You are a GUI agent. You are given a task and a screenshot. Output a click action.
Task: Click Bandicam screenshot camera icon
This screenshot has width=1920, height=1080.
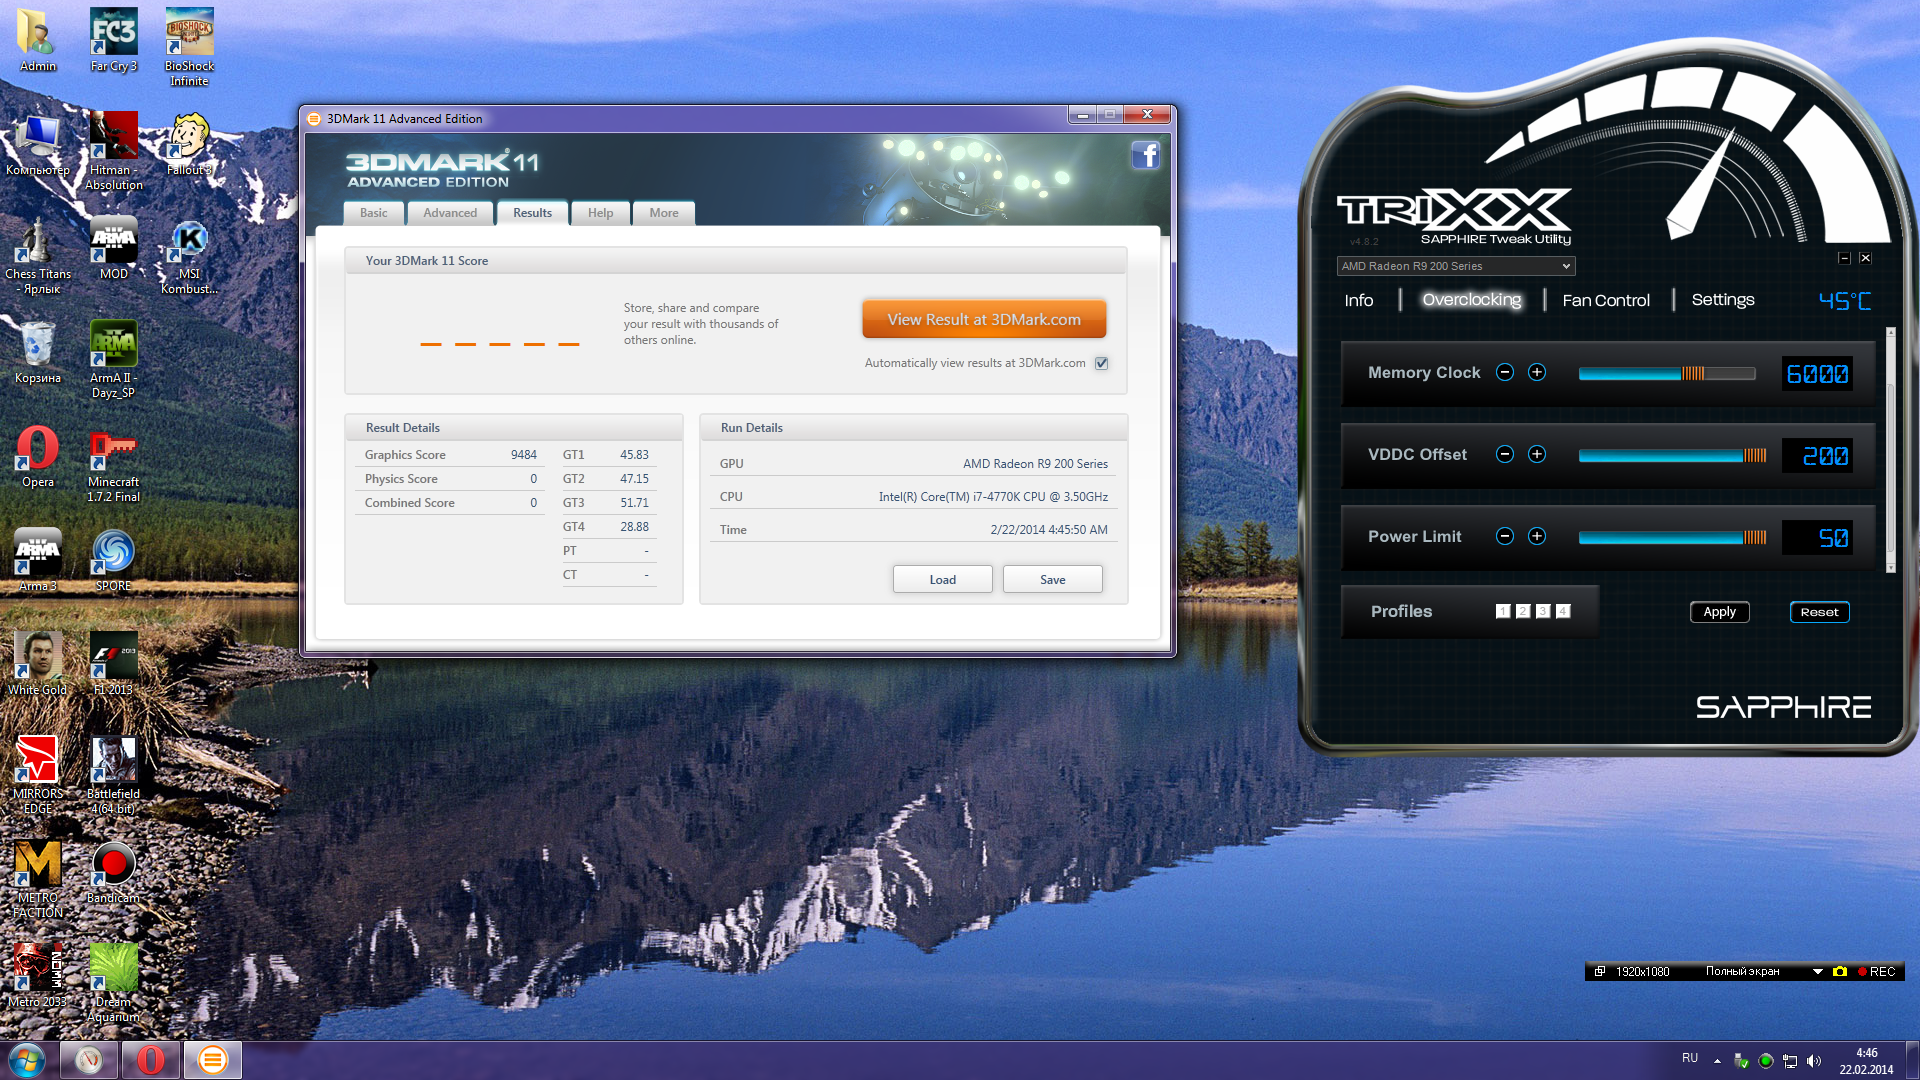[1840, 971]
